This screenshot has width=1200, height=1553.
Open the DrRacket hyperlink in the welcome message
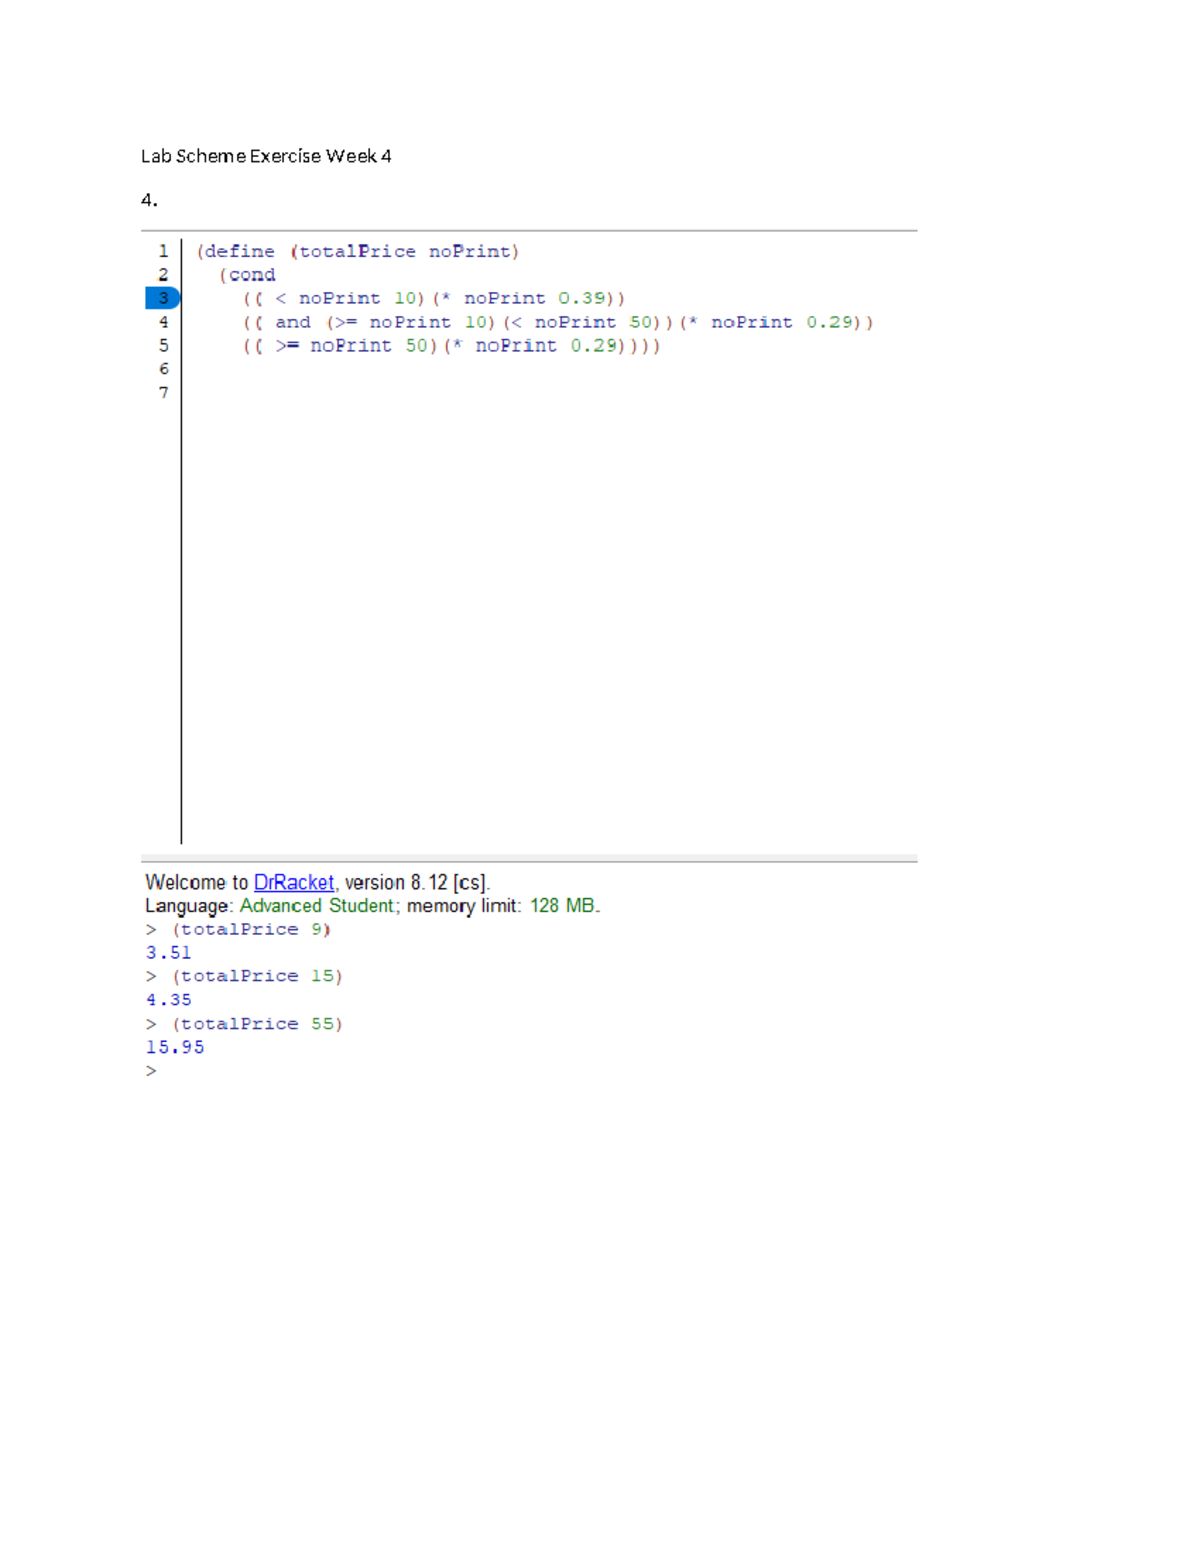click(x=293, y=882)
